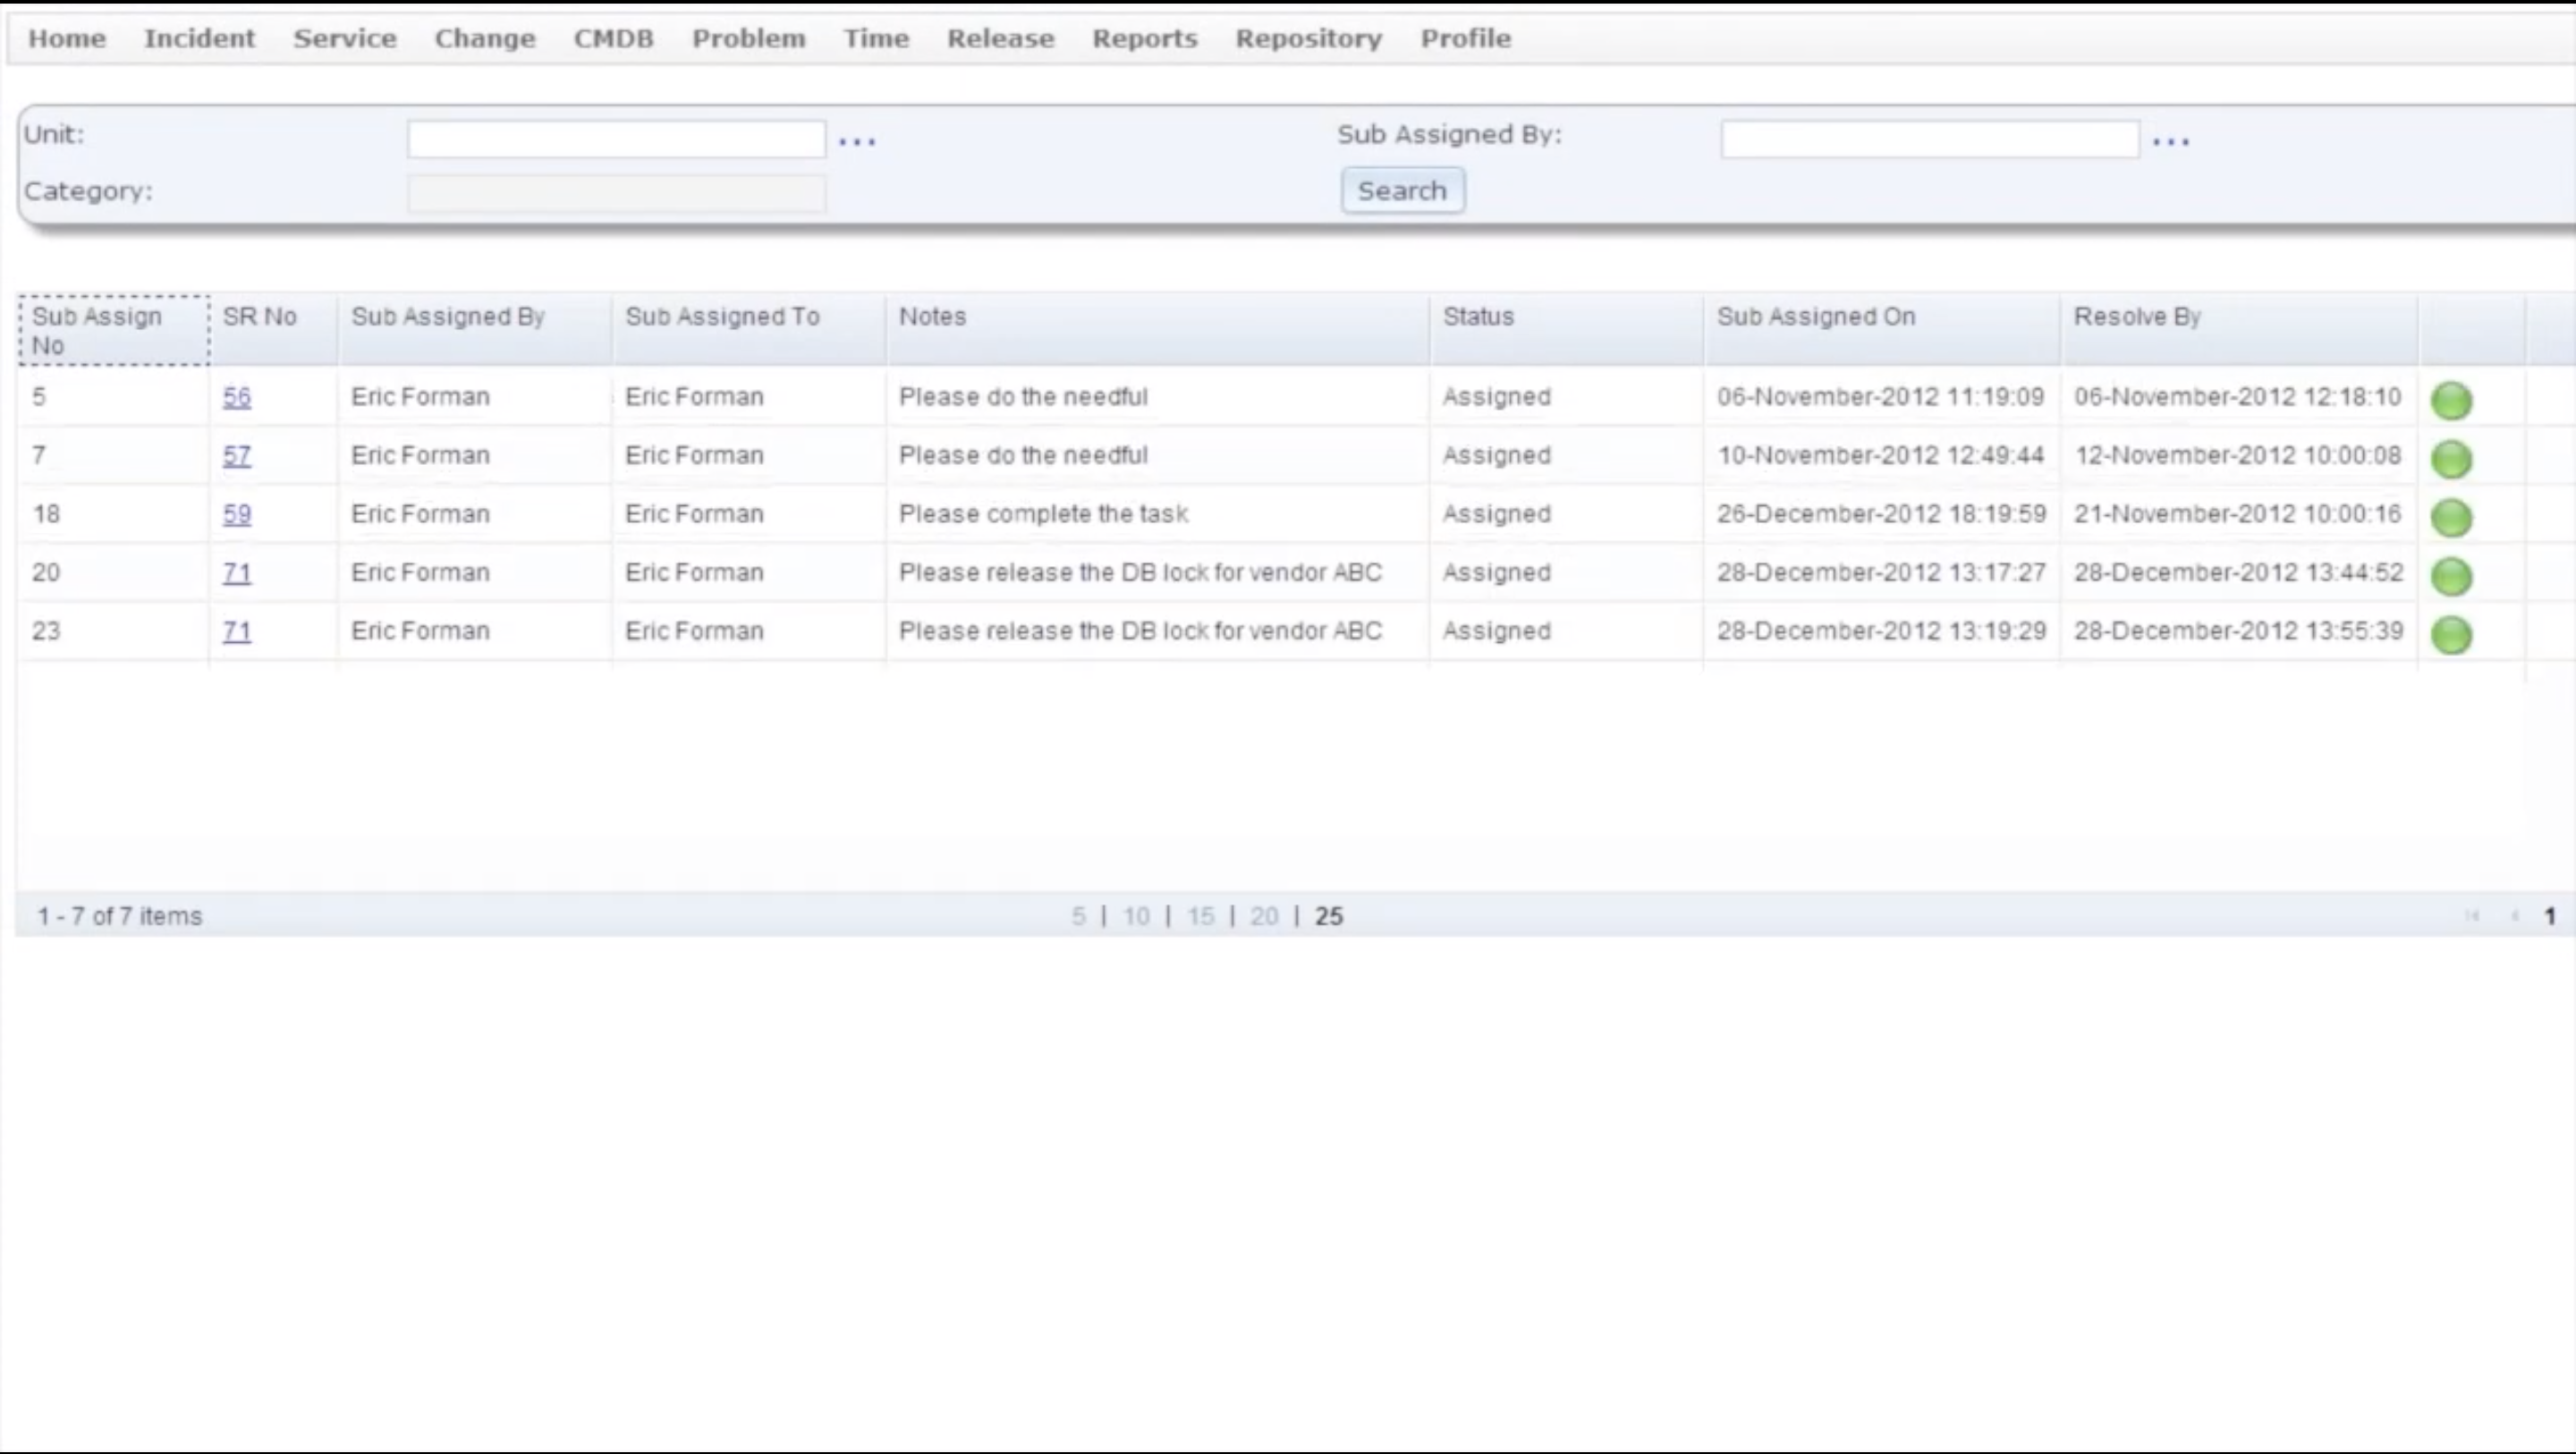
Task: Open service request link 59
Action: 237,514
